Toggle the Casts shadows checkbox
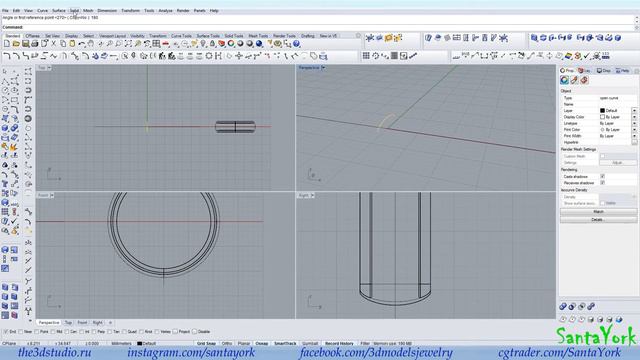This screenshot has height=360, width=640. (602, 176)
